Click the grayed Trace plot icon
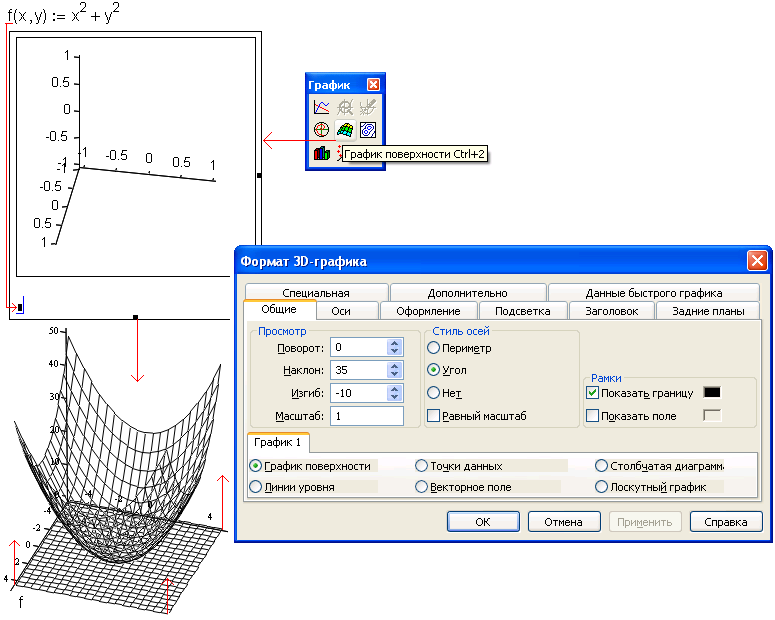775x620 pixels. point(368,107)
